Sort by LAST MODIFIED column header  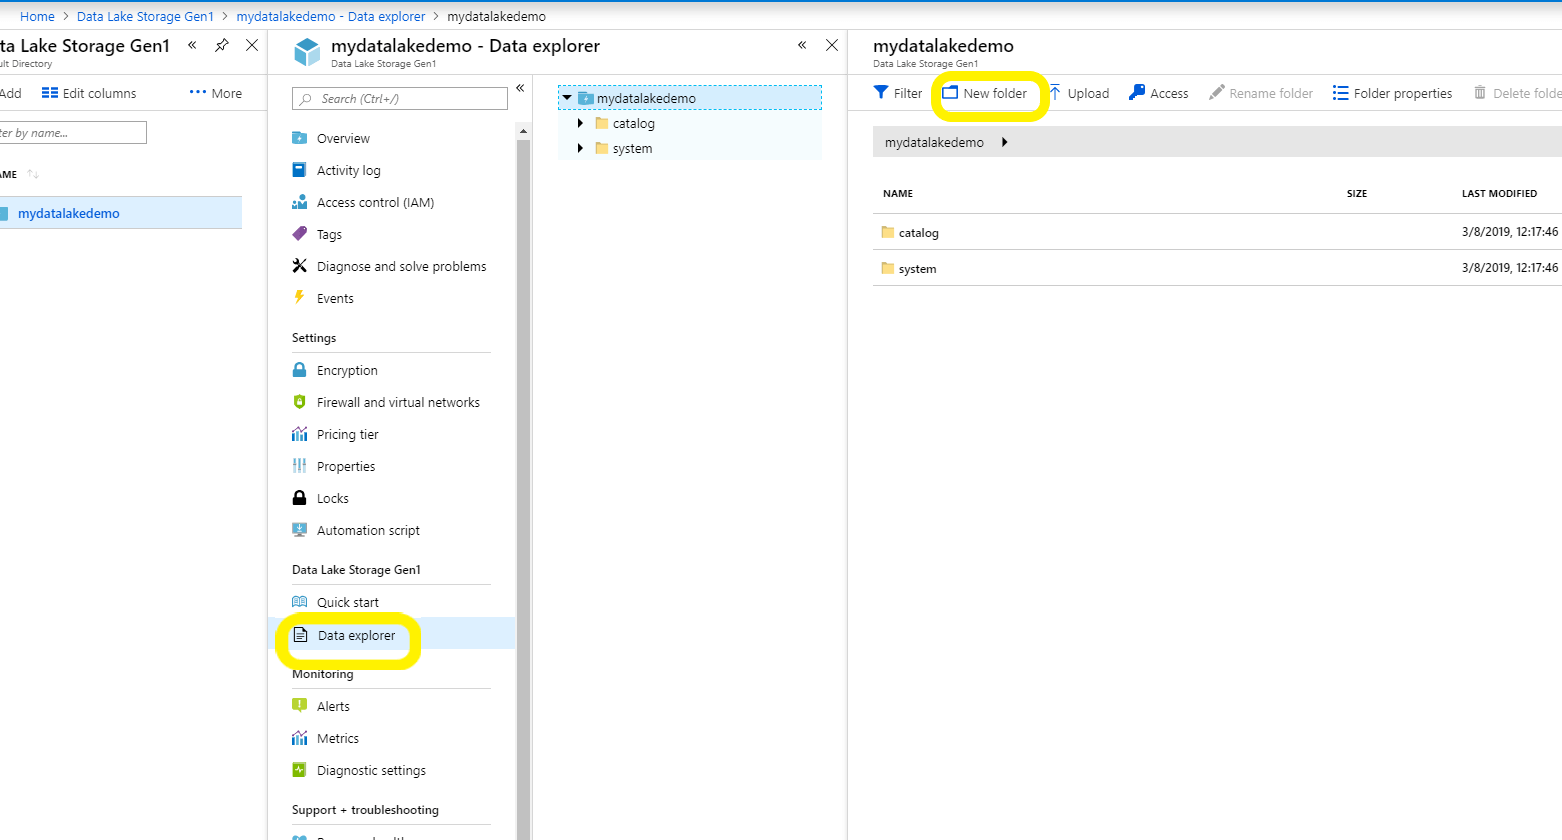pyautogui.click(x=1499, y=193)
